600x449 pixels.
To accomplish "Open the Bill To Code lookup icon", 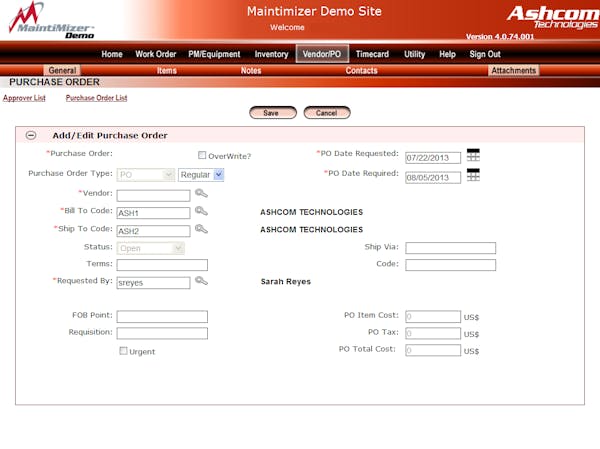I will click(201, 211).
